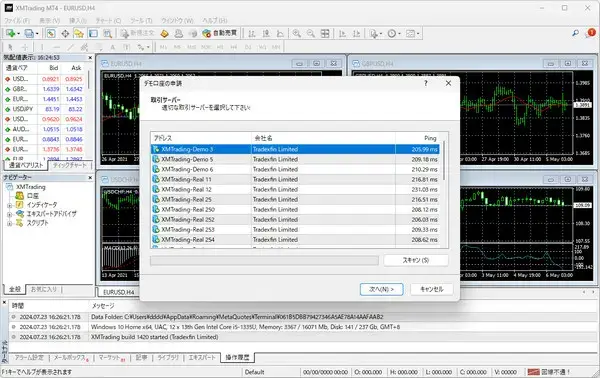
Task: Toggle the Data Window icon
Action: pos(65,34)
